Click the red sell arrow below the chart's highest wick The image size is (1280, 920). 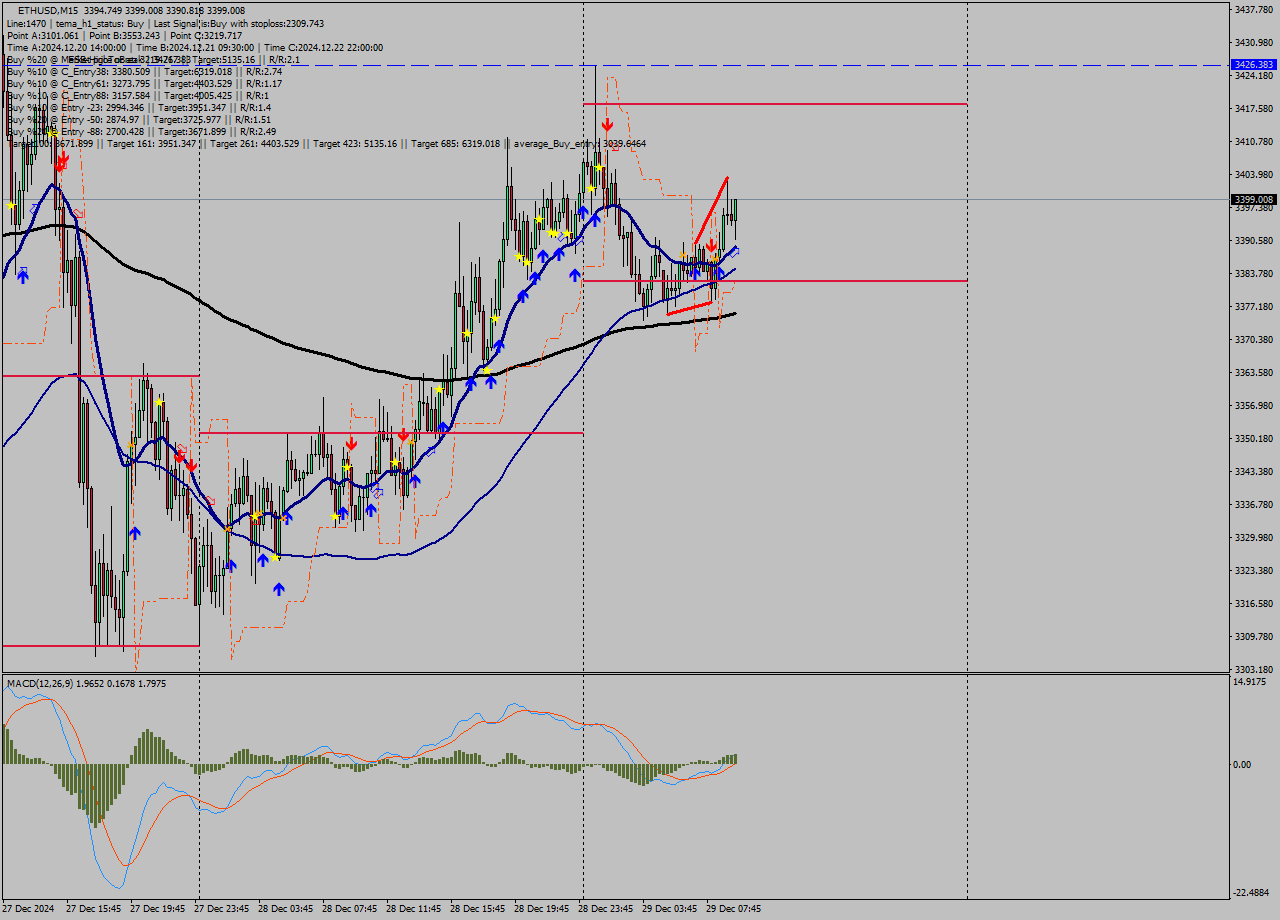click(x=607, y=125)
